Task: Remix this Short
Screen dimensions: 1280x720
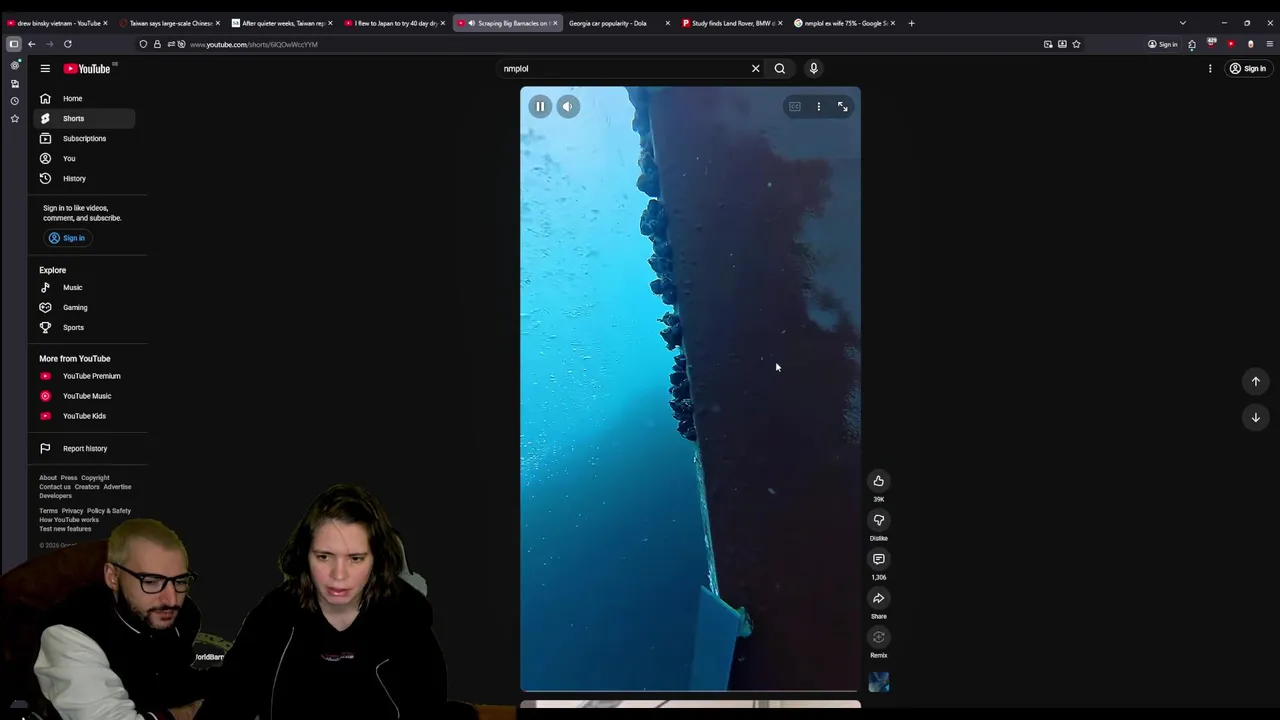Action: click(x=879, y=637)
